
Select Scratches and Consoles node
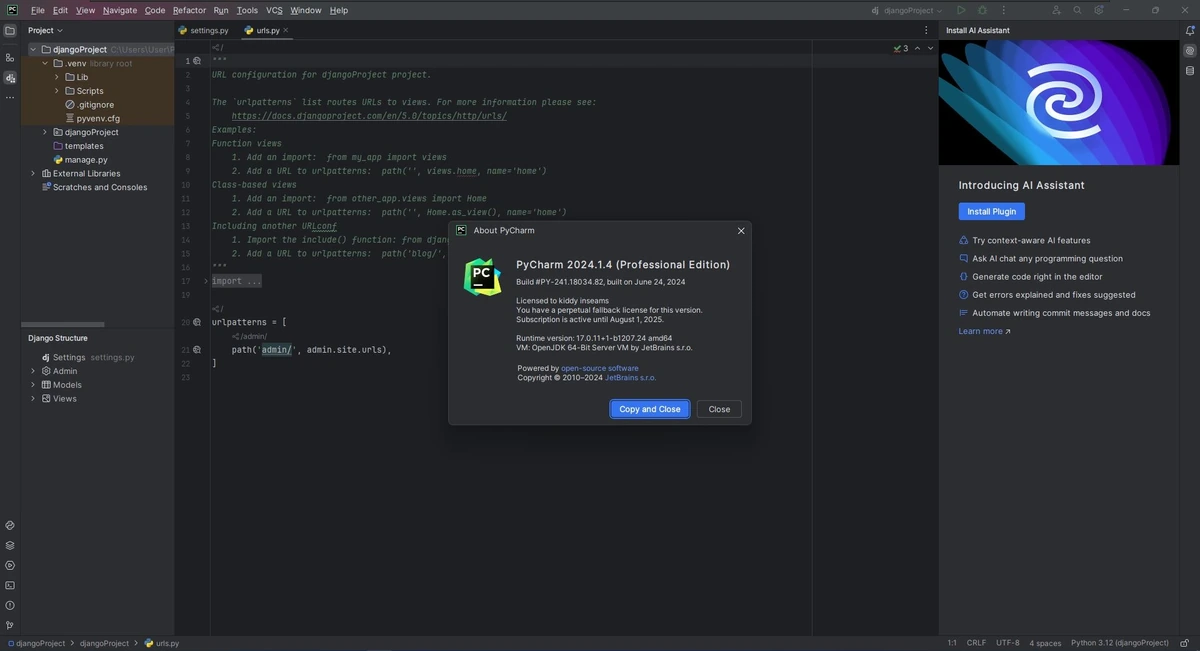tap(100, 187)
